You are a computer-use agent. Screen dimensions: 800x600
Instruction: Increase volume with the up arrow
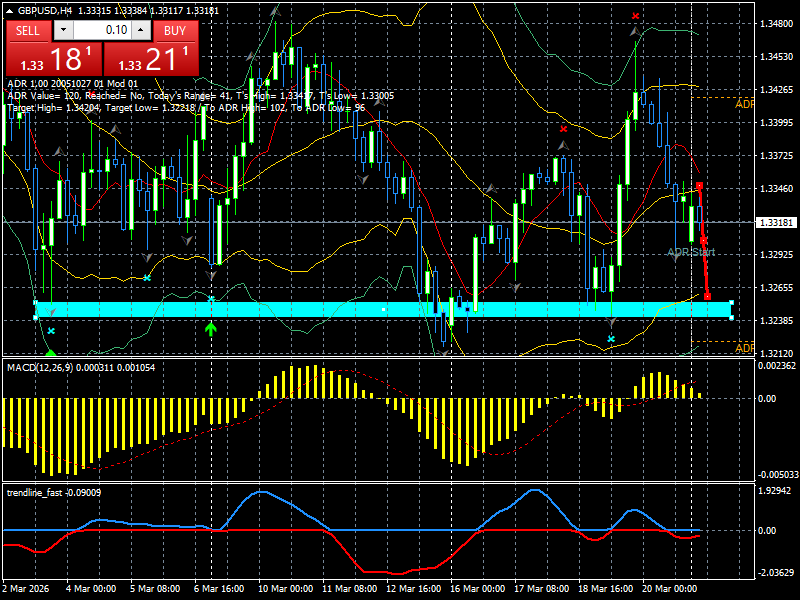(x=141, y=30)
